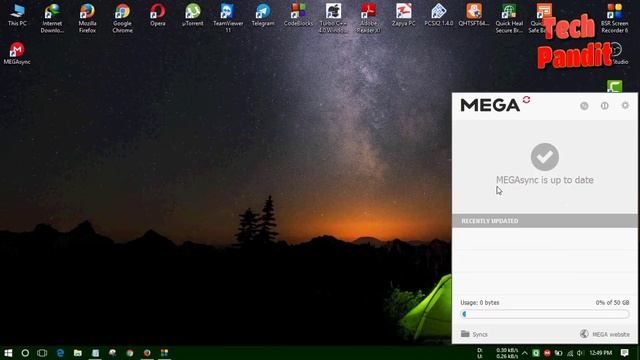The height and width of the screenshot is (360, 640).
Task: Click the pause transfers icon in MEGA panel
Action: (604, 106)
